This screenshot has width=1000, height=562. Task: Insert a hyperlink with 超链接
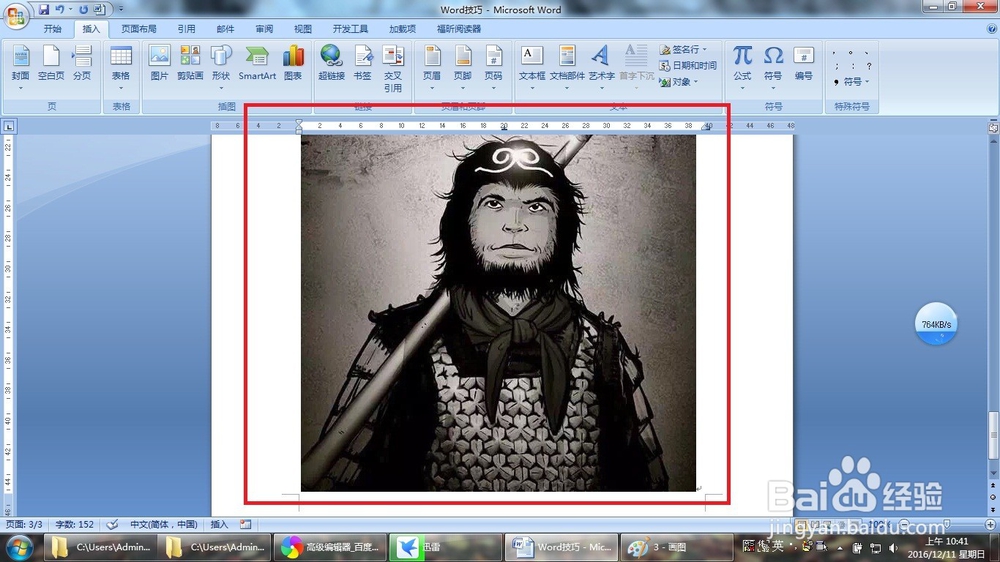(x=331, y=64)
